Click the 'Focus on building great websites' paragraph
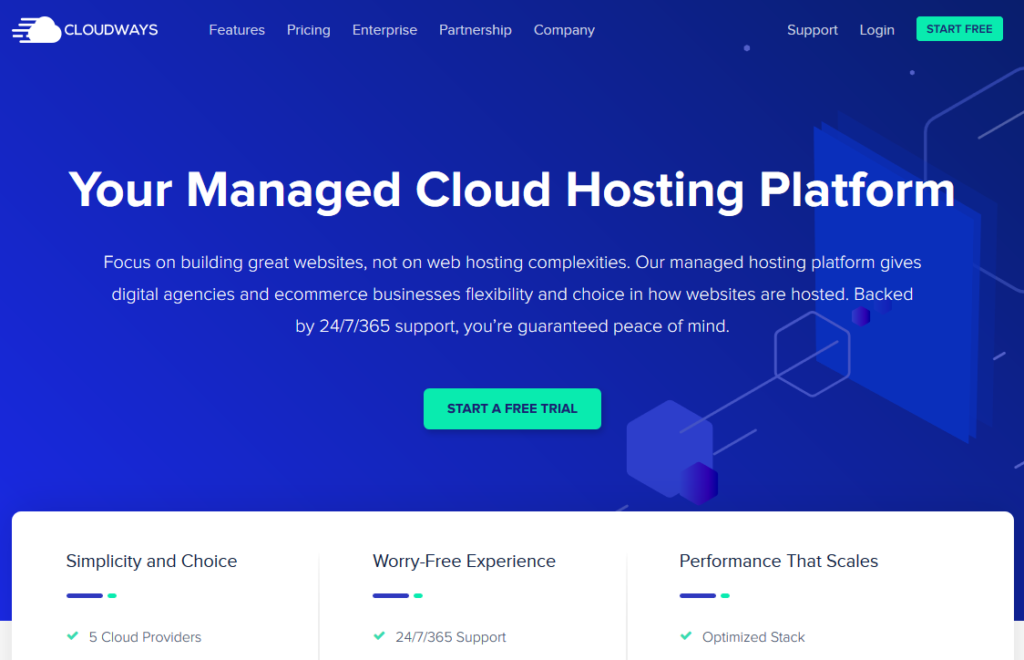The image size is (1024, 660). tap(512, 294)
